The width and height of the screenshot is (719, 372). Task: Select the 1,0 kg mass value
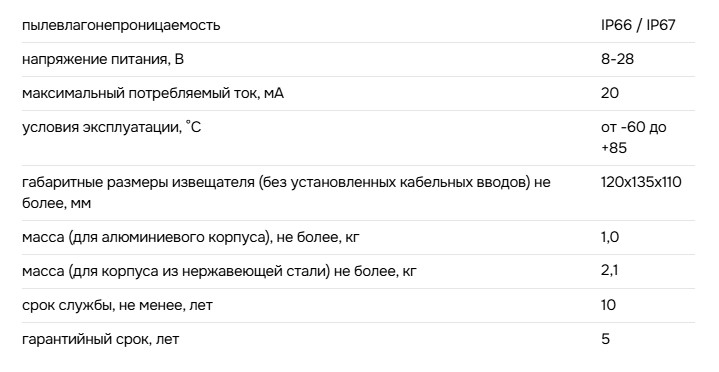610,237
